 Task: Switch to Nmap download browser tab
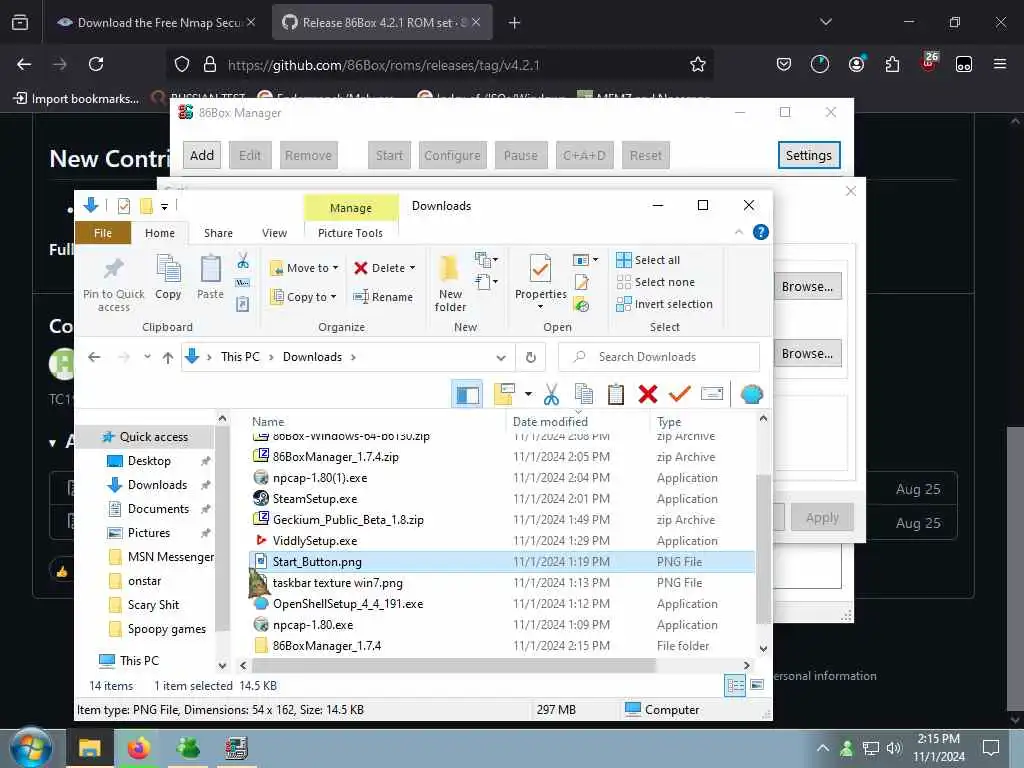coord(157,23)
